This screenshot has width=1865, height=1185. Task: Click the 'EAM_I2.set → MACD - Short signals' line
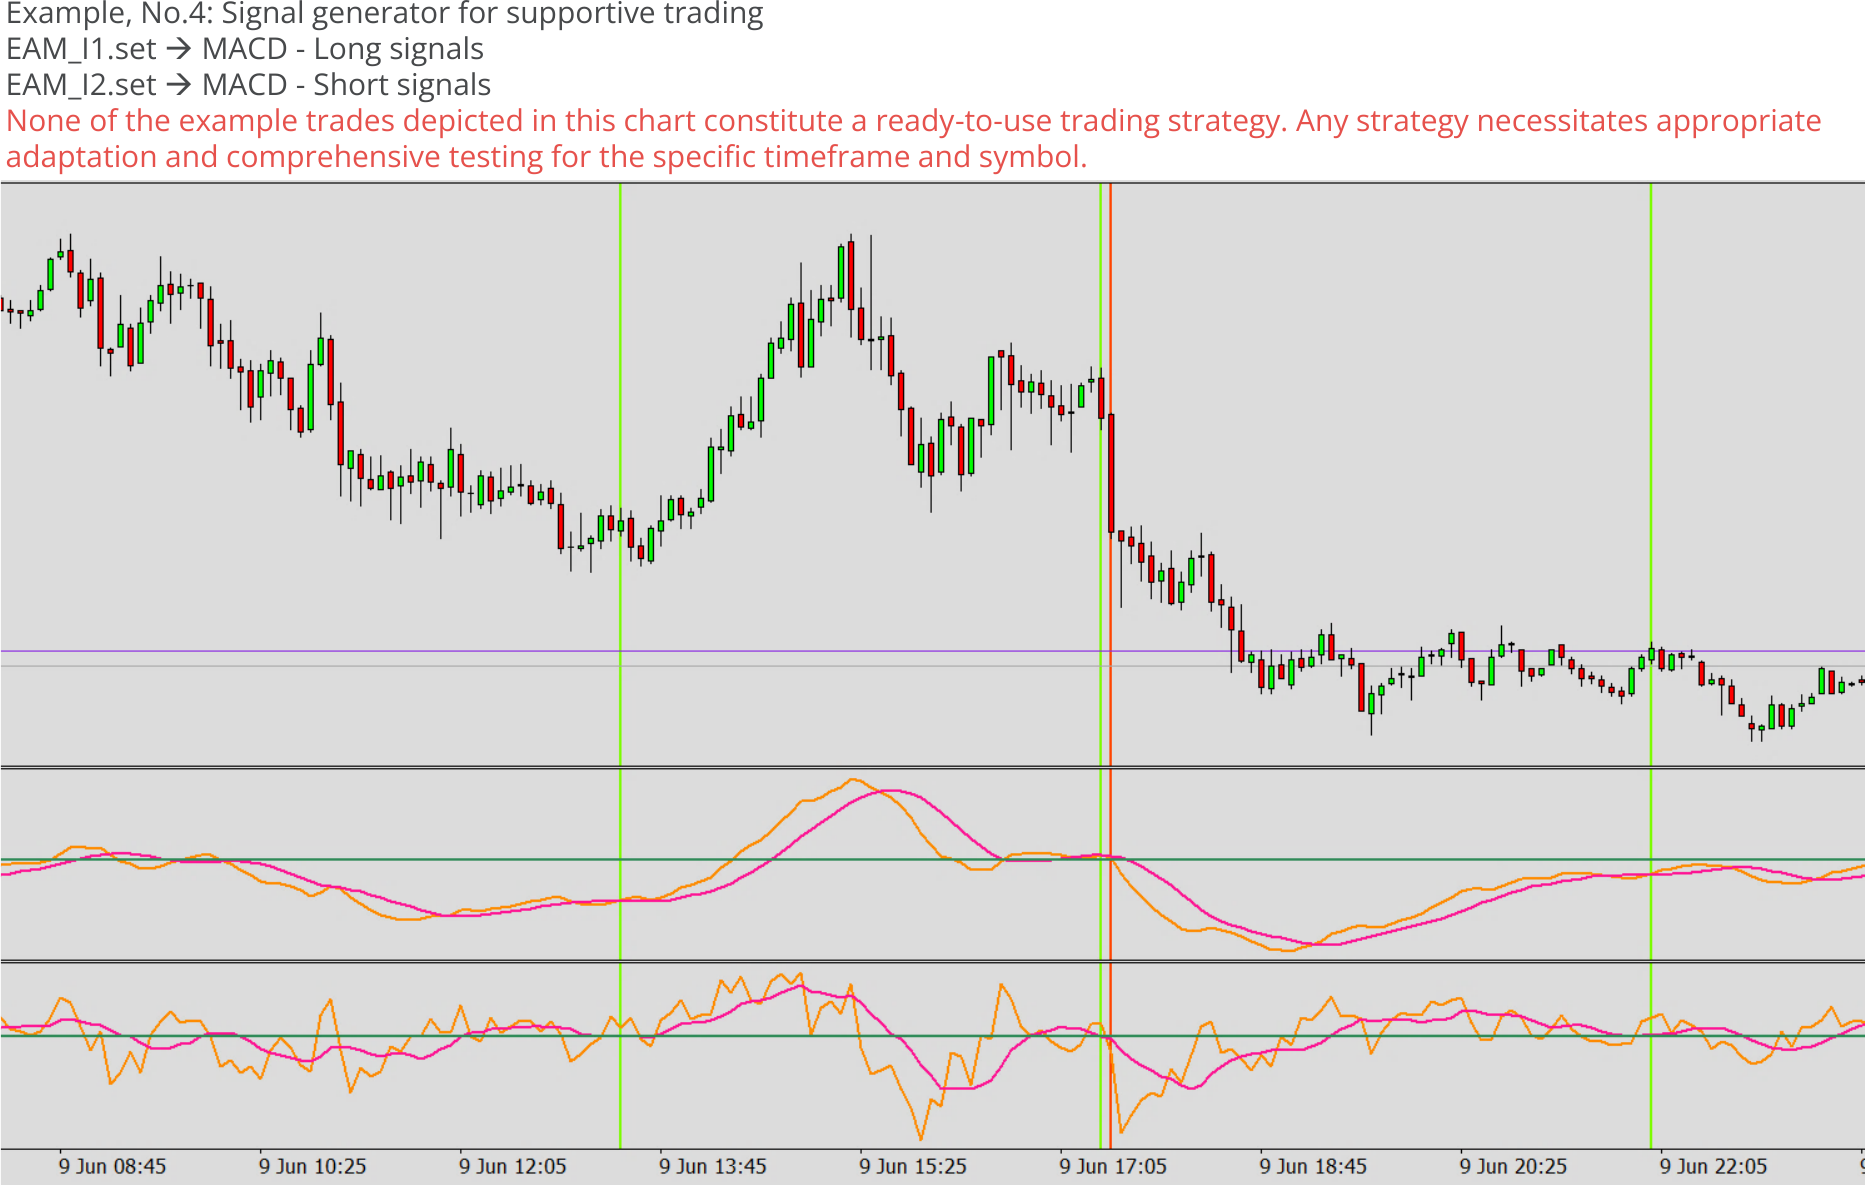point(248,85)
